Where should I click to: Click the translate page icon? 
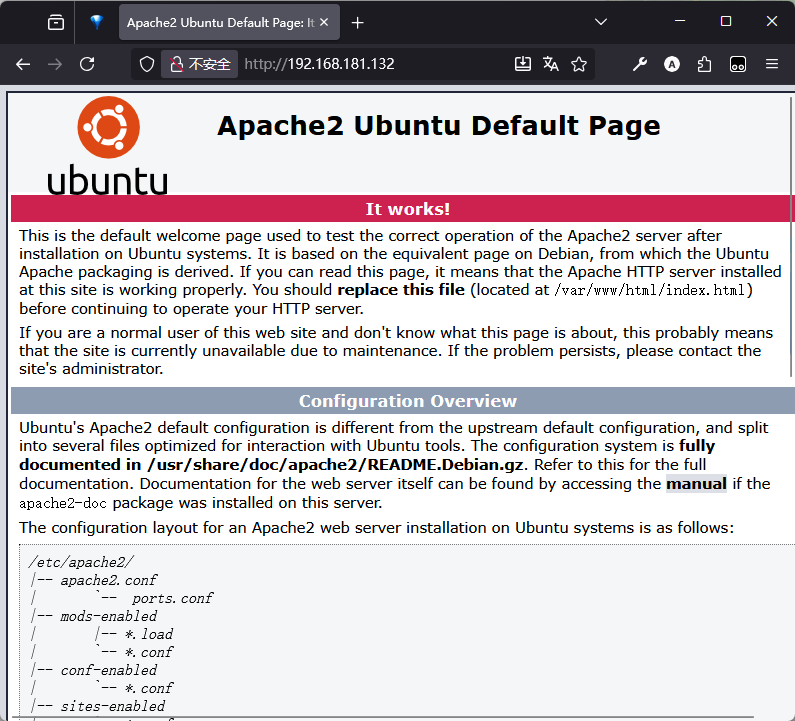[x=550, y=64]
